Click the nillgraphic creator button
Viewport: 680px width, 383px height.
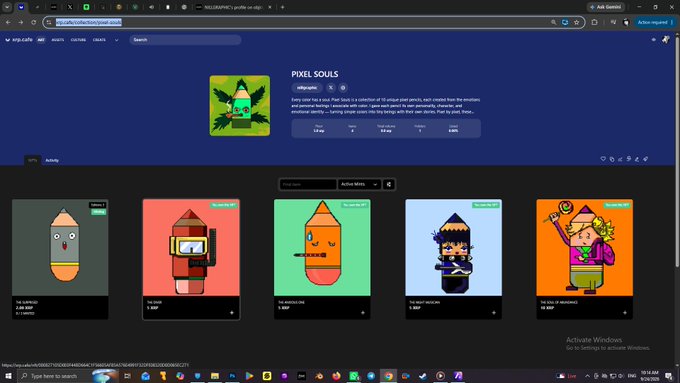click(307, 88)
